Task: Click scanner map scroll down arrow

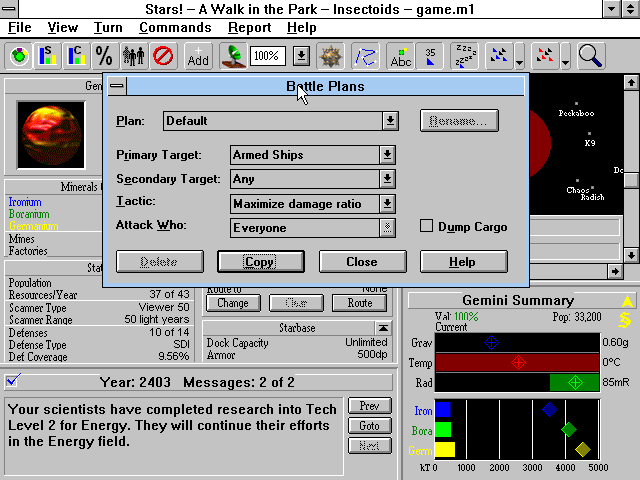Action: point(631,256)
